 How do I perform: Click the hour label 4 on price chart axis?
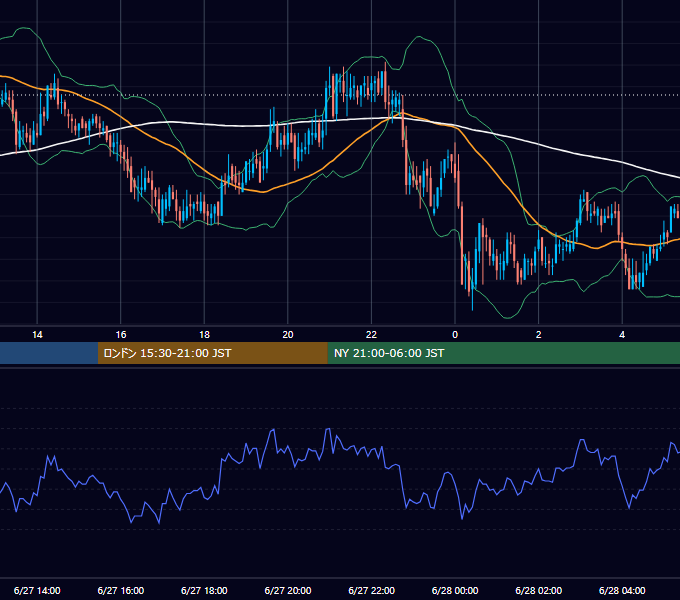click(x=622, y=335)
